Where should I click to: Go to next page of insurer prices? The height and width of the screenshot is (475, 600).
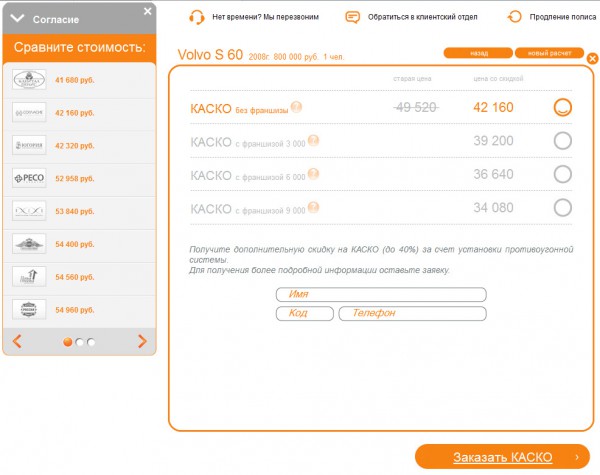pyautogui.click(x=142, y=342)
